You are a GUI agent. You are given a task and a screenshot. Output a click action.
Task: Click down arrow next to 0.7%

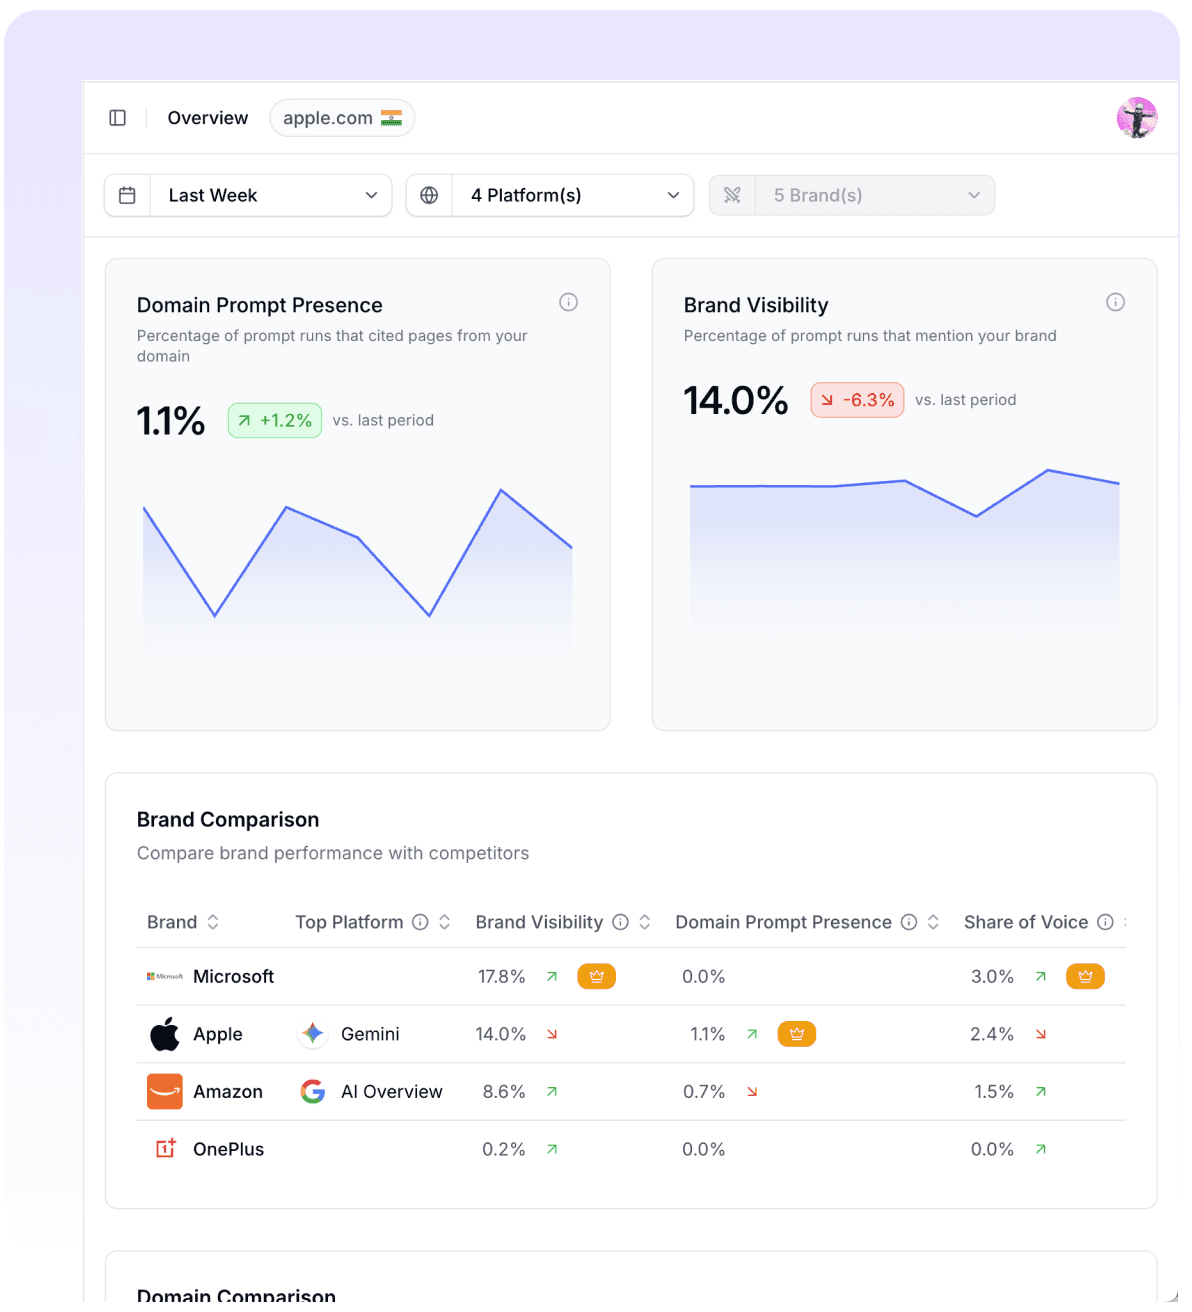click(x=752, y=1092)
